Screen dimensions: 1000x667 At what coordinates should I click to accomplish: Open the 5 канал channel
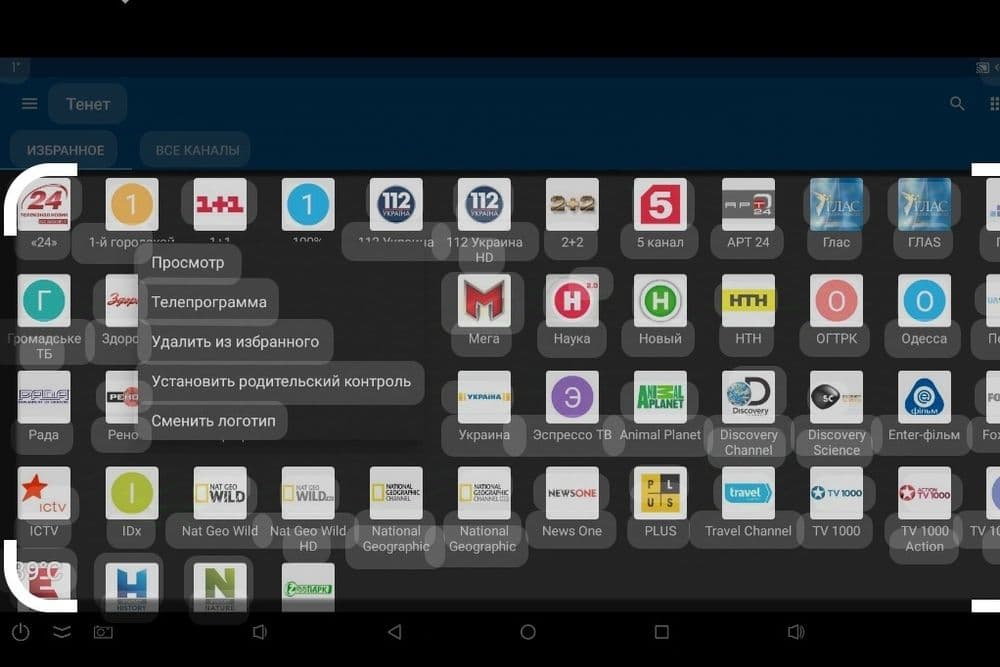pos(660,204)
